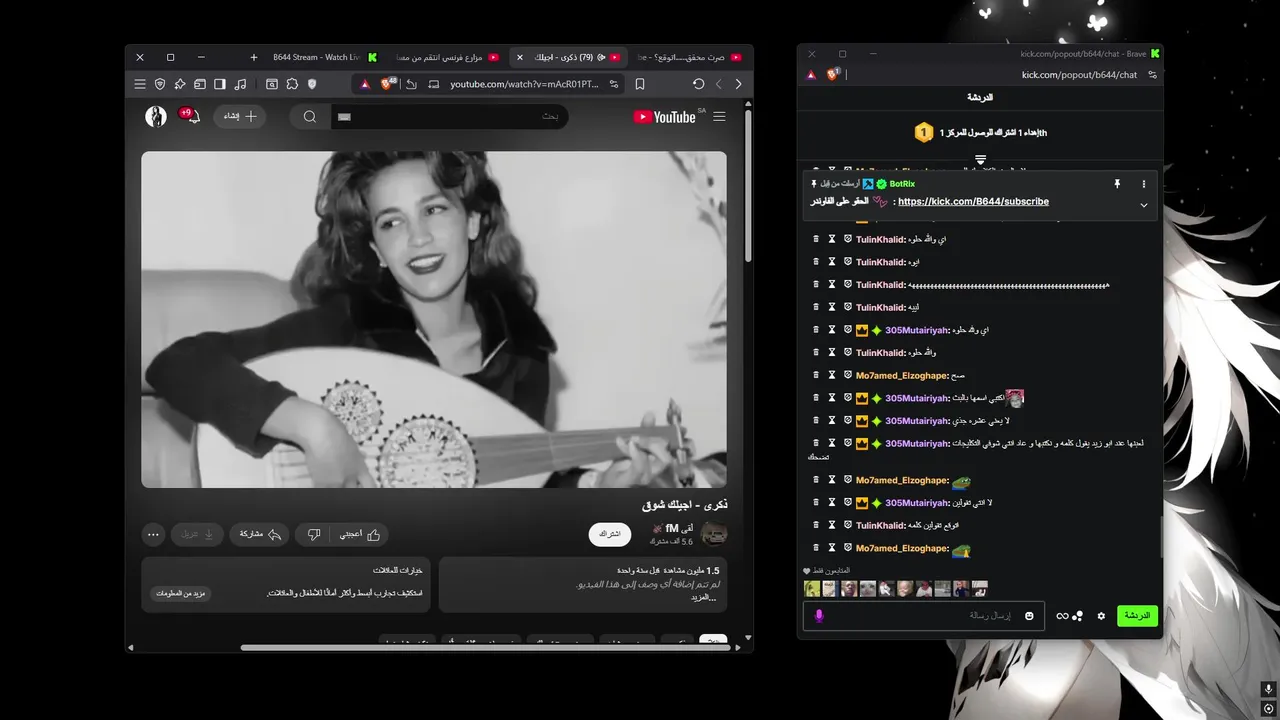Open the infinity icon beside chat input

coord(1061,616)
